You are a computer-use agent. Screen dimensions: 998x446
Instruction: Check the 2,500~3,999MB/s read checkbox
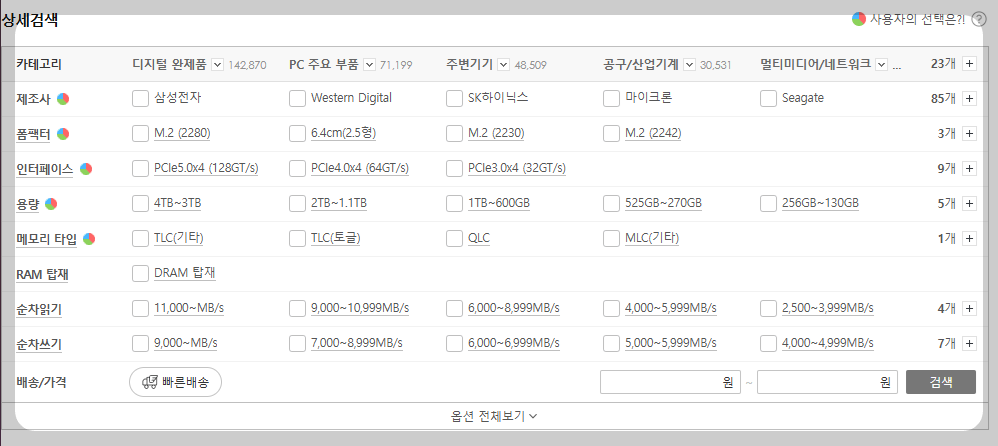pos(768,309)
